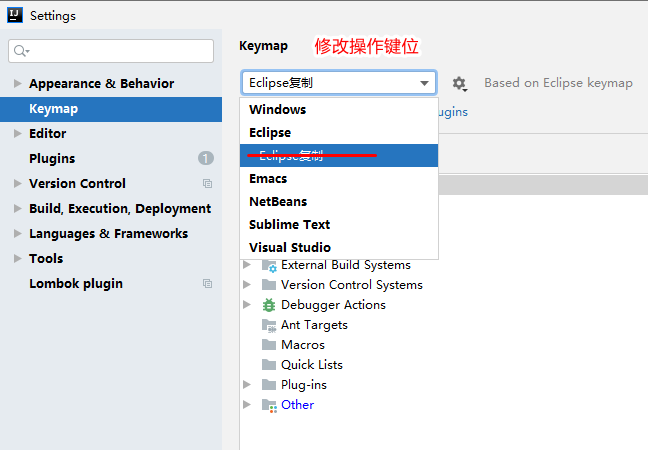Click 'Based on Eclipse keymap' text
This screenshot has height=450, width=648.
558,83
